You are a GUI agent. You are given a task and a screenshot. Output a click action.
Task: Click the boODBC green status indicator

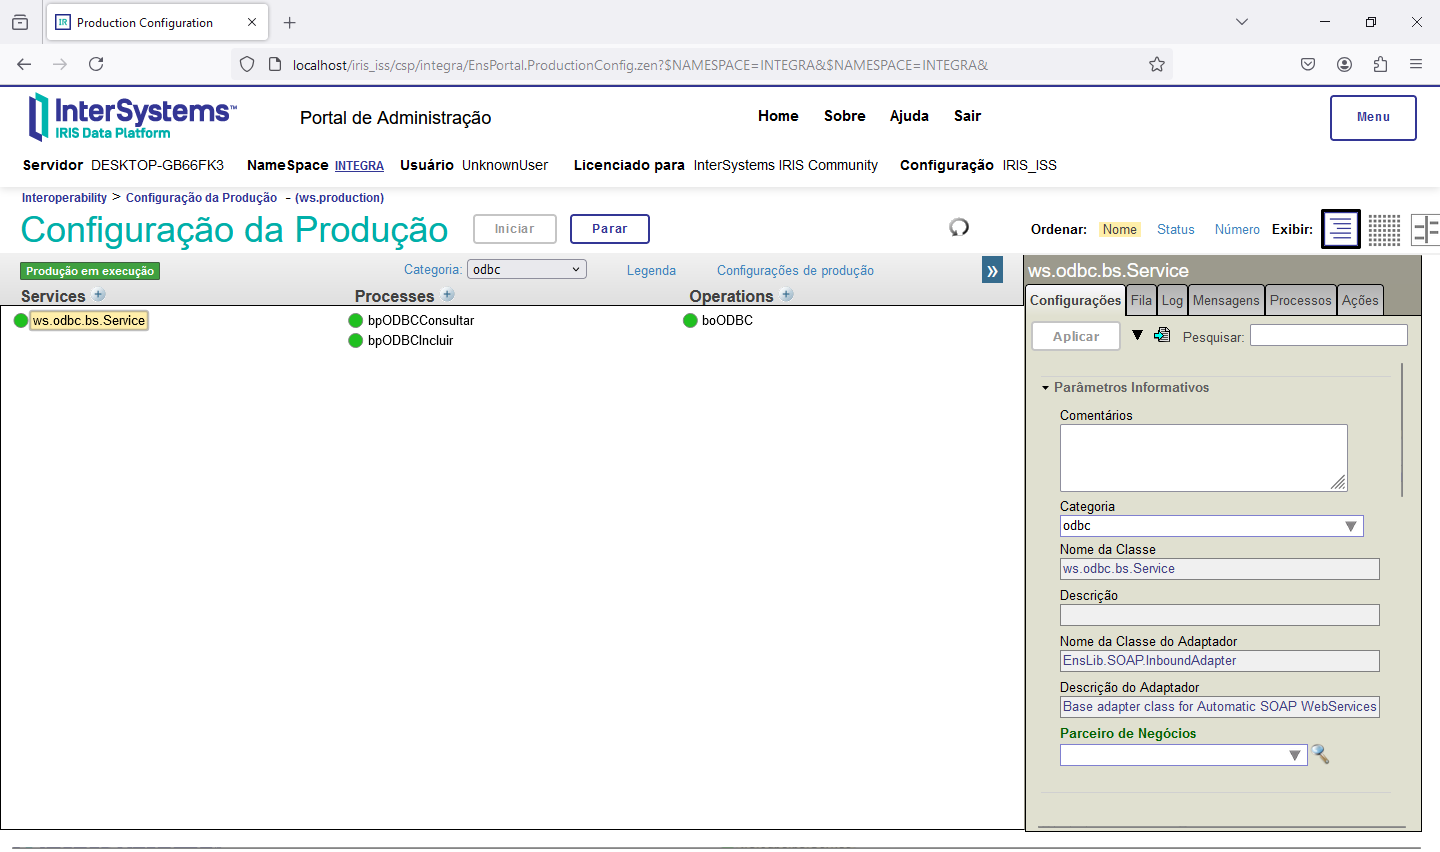(690, 321)
